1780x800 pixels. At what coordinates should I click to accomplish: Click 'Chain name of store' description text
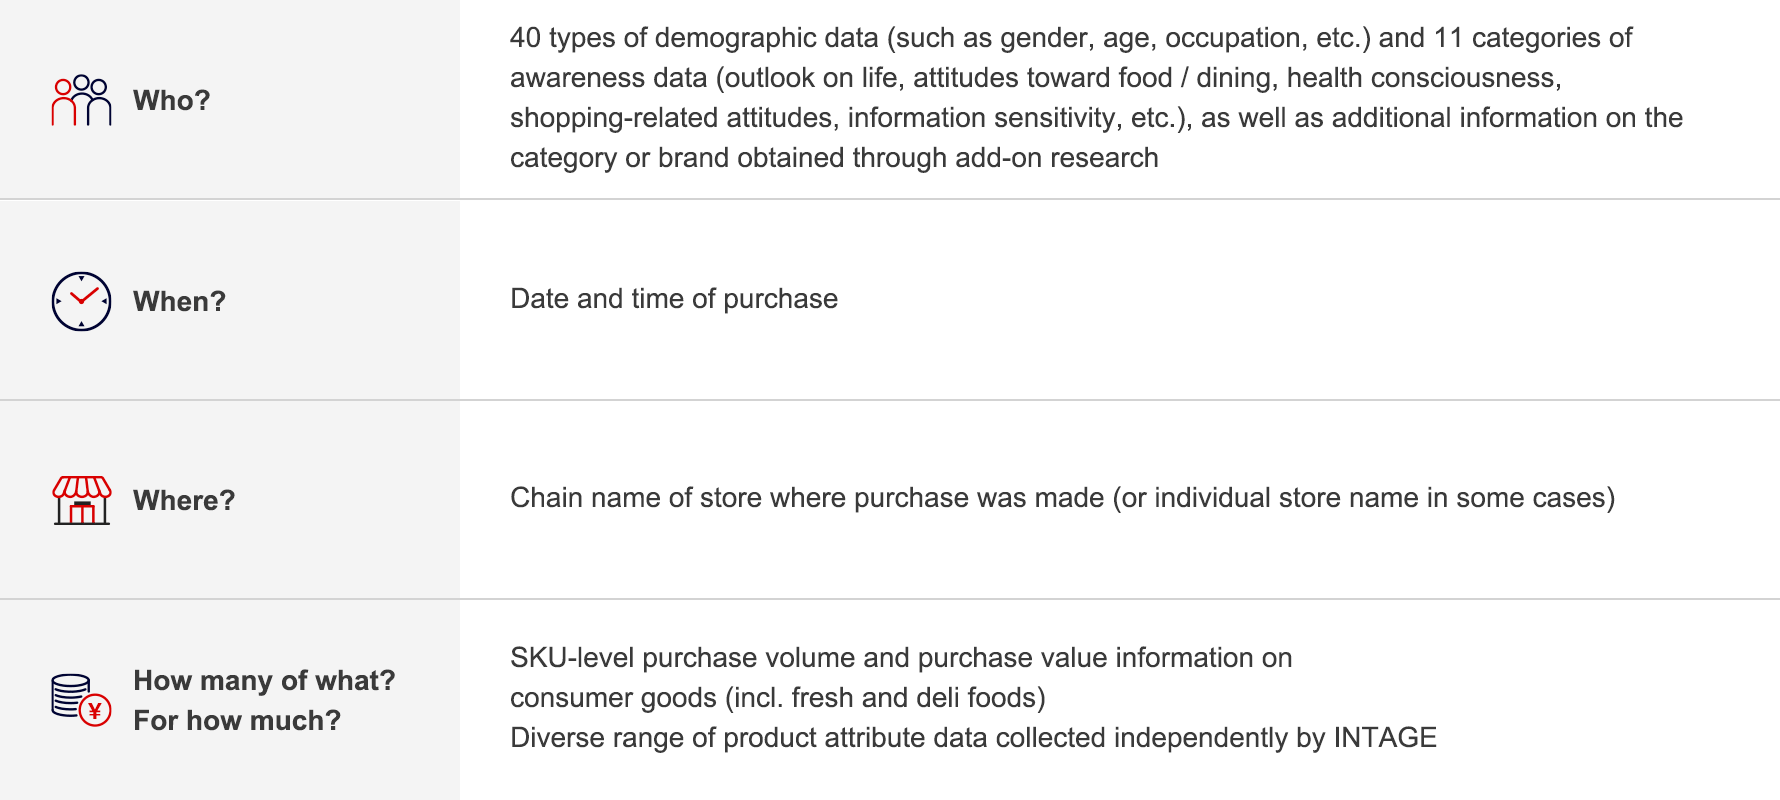[1063, 498]
